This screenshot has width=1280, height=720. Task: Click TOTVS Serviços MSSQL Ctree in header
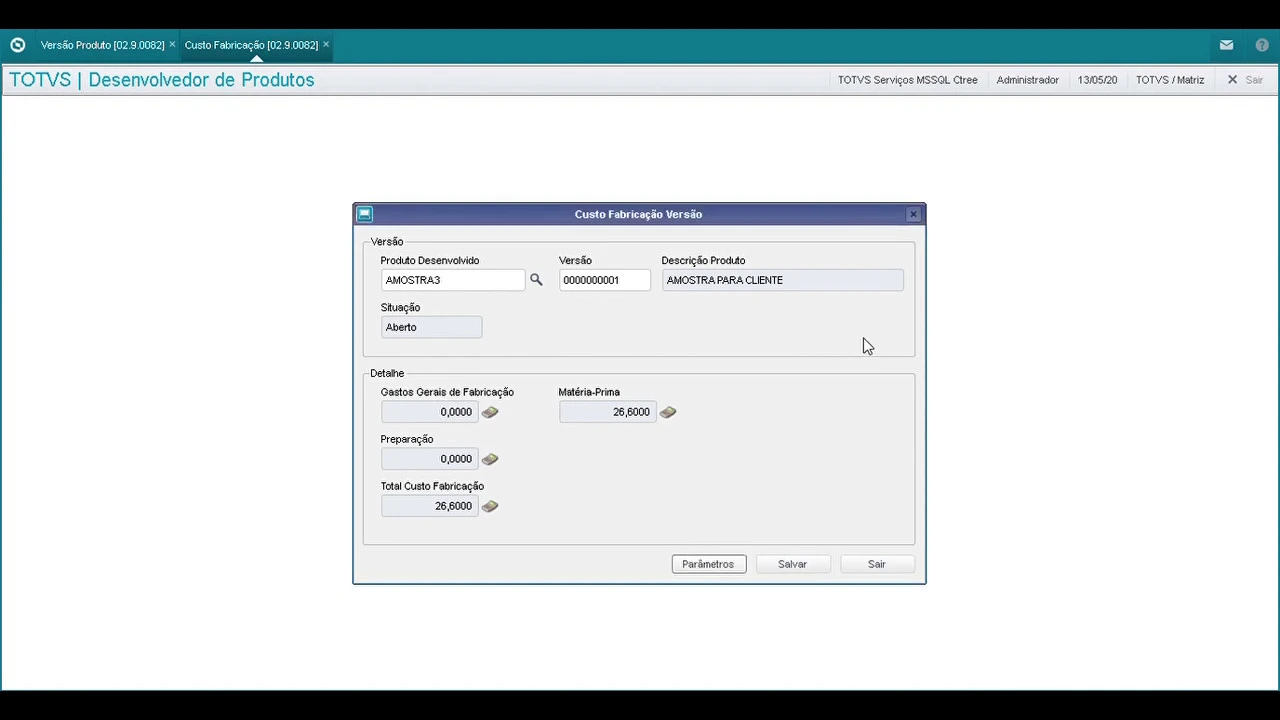coord(908,80)
